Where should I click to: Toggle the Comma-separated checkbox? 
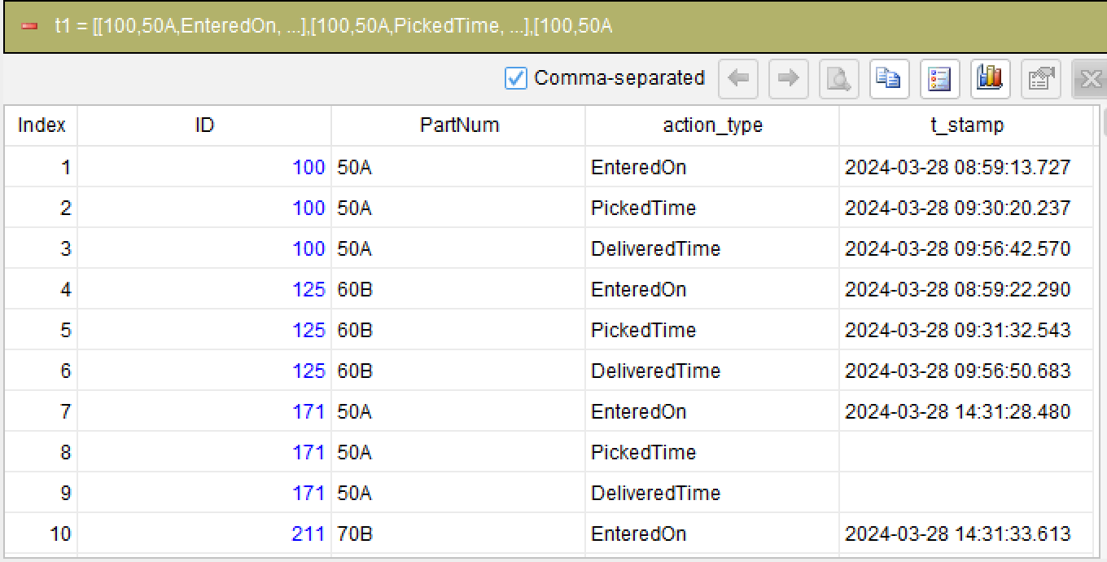(516, 78)
